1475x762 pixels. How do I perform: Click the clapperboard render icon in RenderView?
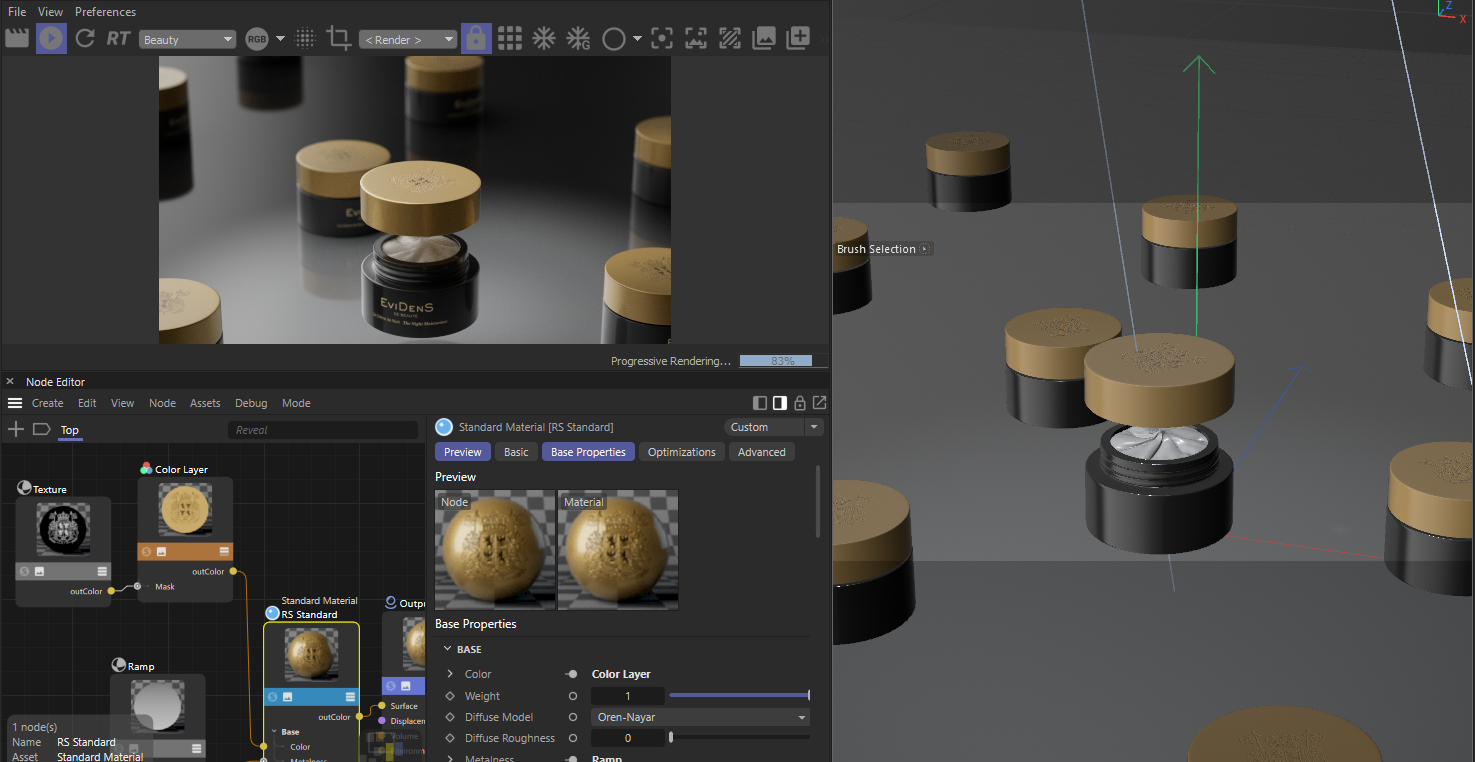(x=17, y=38)
